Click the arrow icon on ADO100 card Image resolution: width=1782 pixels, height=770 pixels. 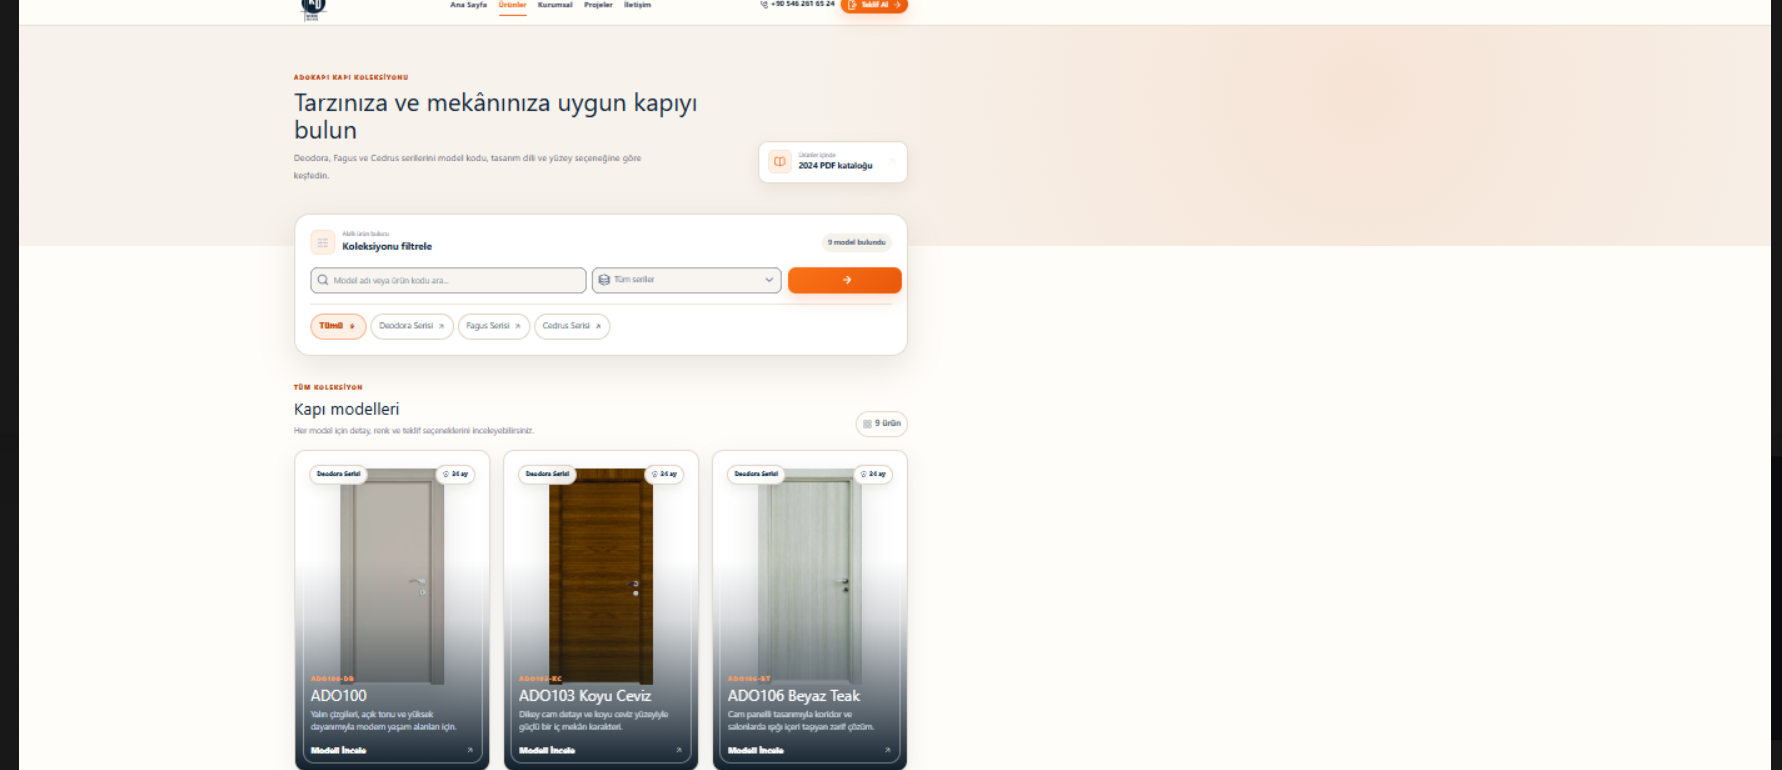coord(470,750)
